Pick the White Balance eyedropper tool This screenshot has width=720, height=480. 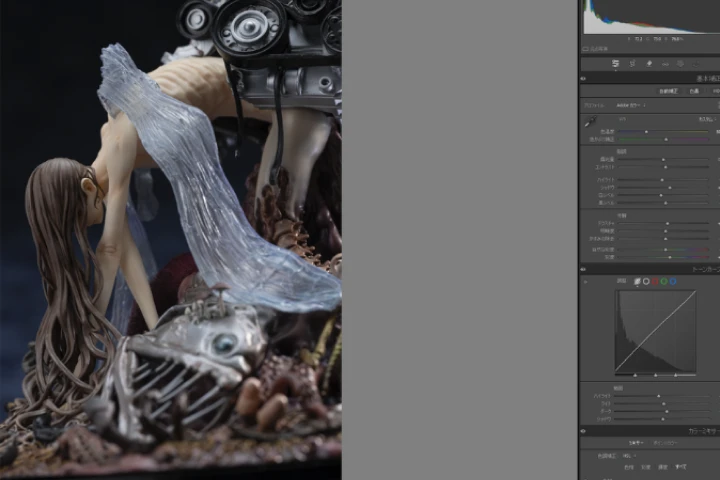pos(590,122)
